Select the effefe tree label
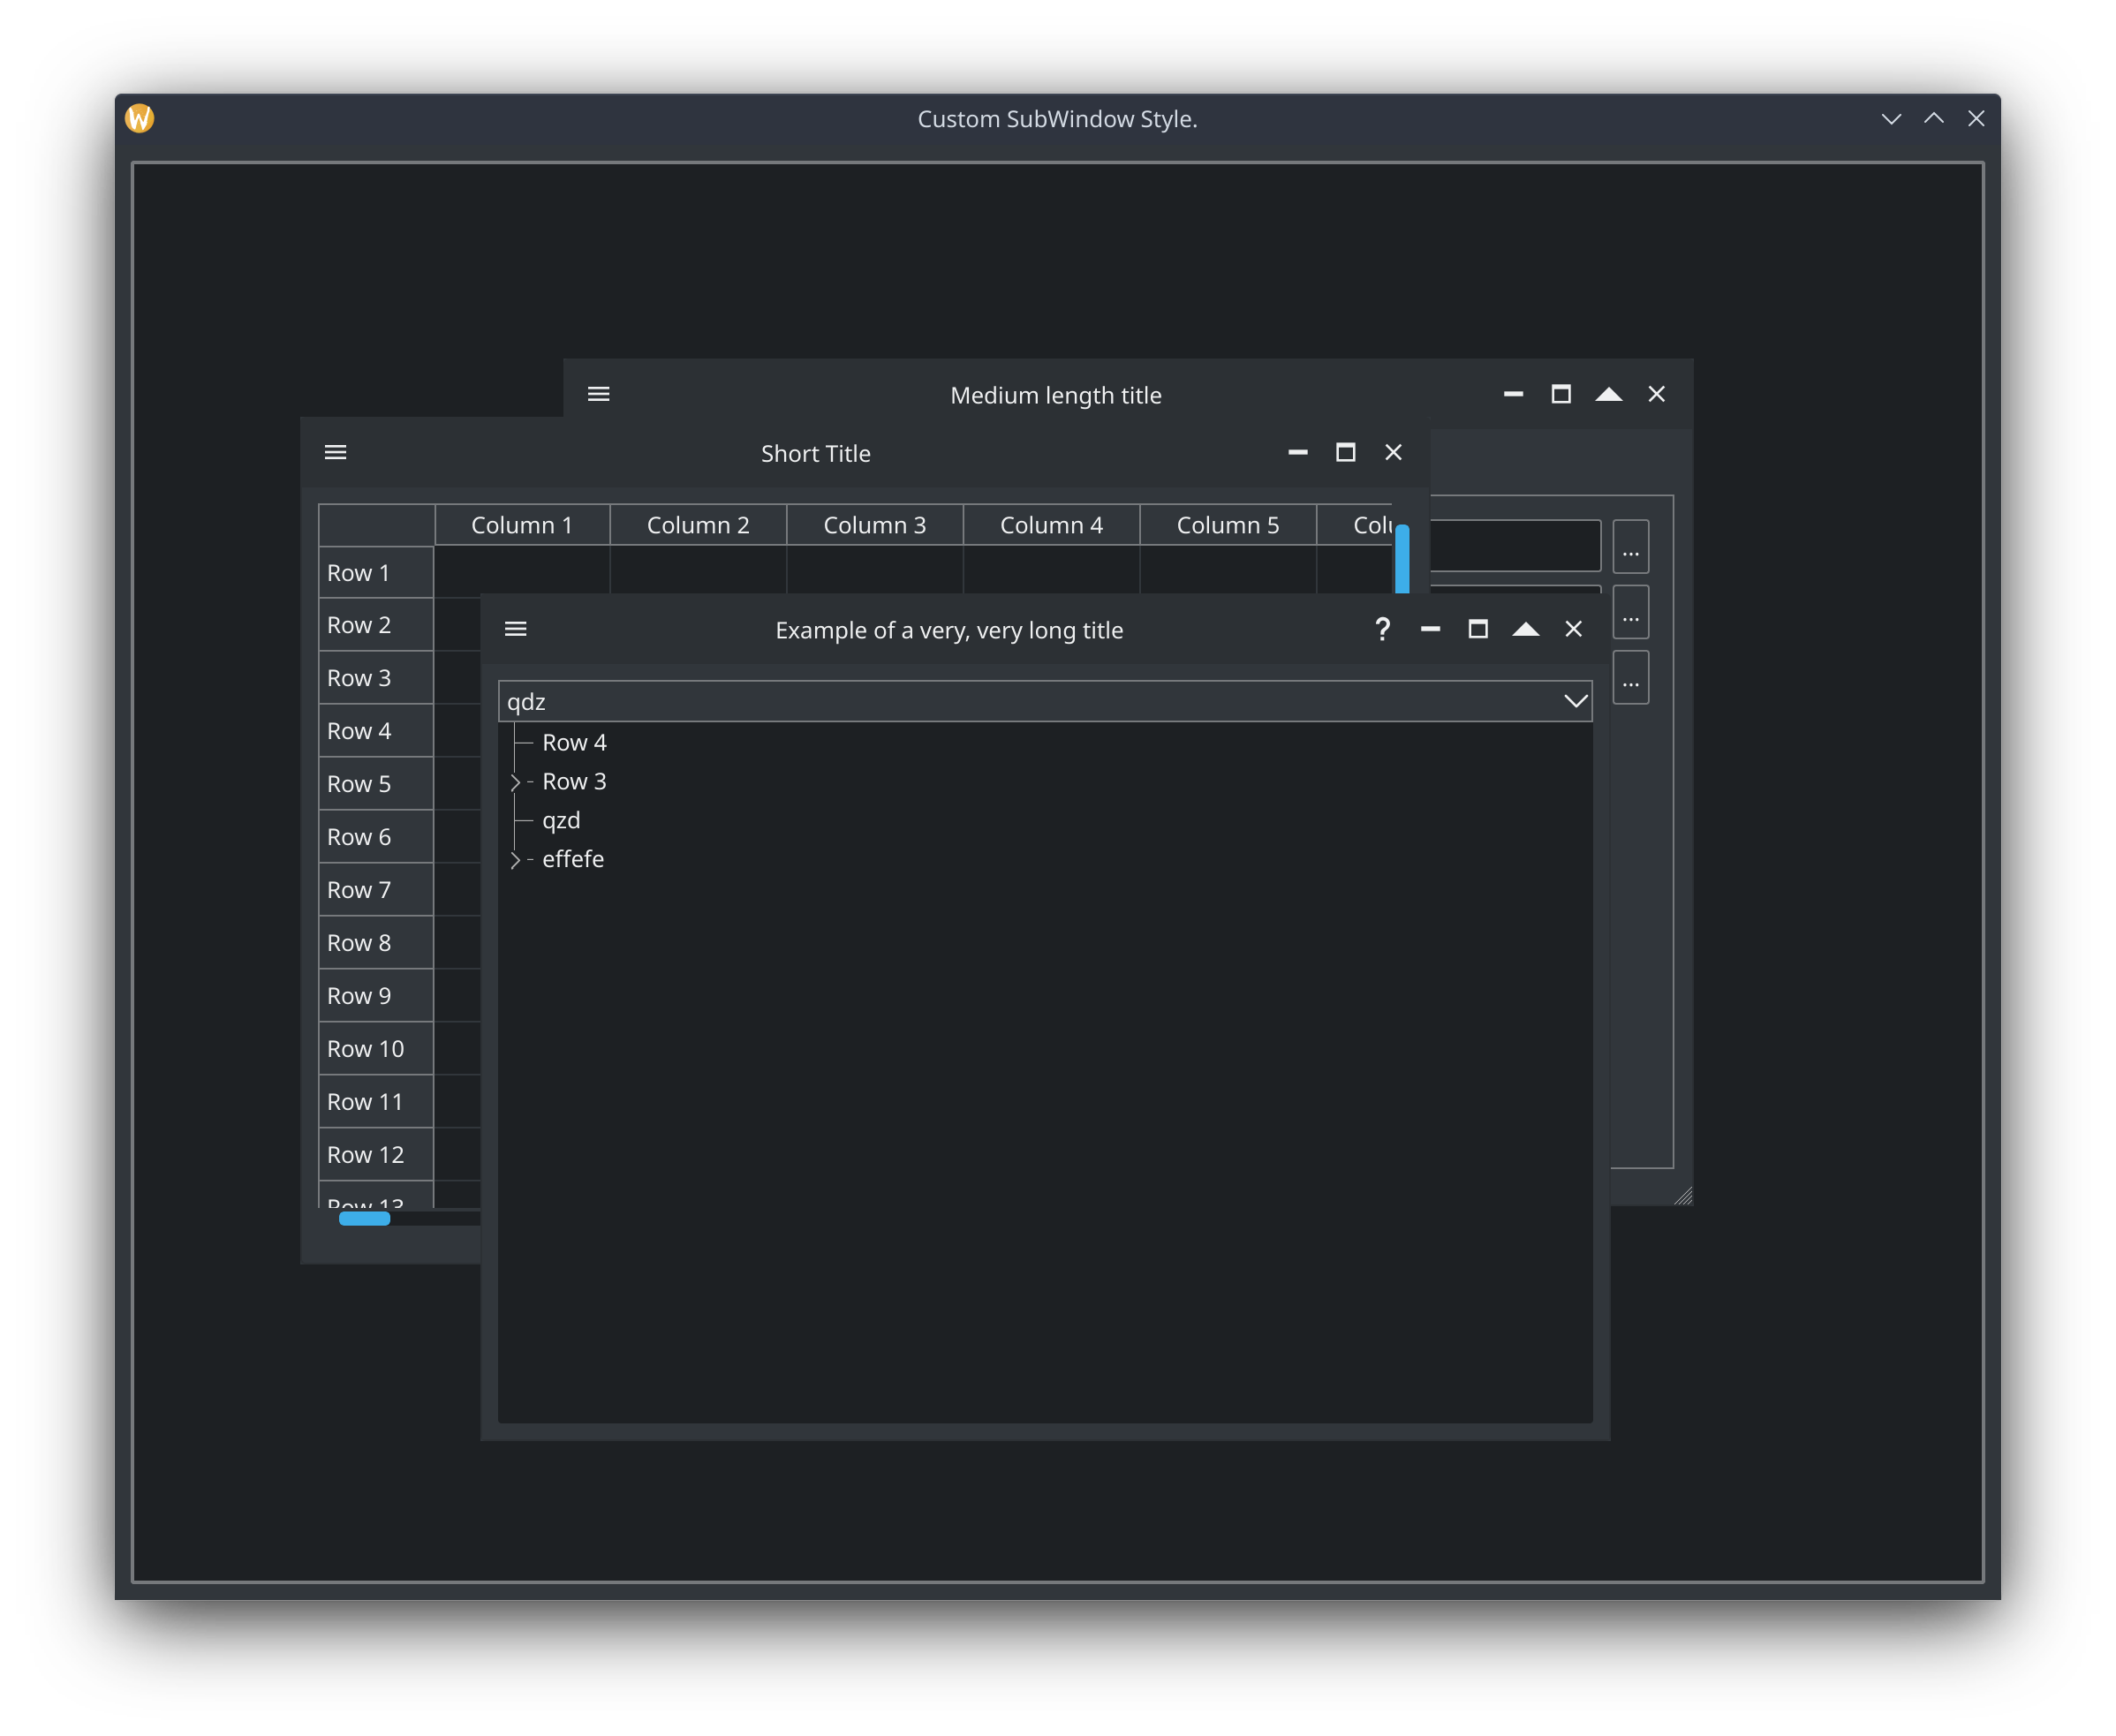The image size is (2116, 1736). (x=573, y=859)
